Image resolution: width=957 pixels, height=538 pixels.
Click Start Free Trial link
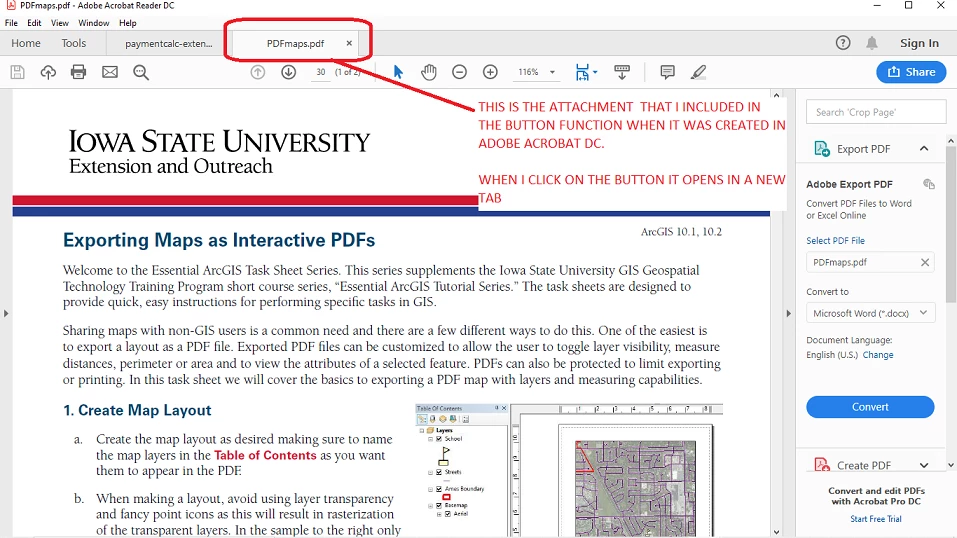876,519
